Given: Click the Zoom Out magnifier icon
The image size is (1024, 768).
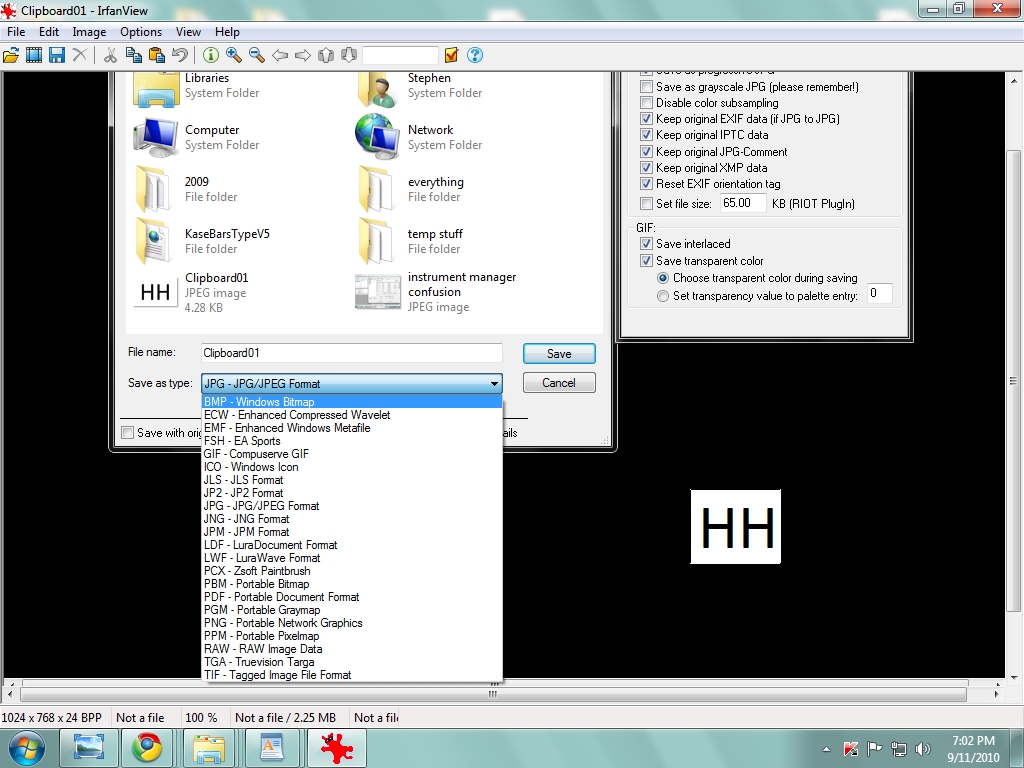Looking at the screenshot, I should click(x=257, y=56).
